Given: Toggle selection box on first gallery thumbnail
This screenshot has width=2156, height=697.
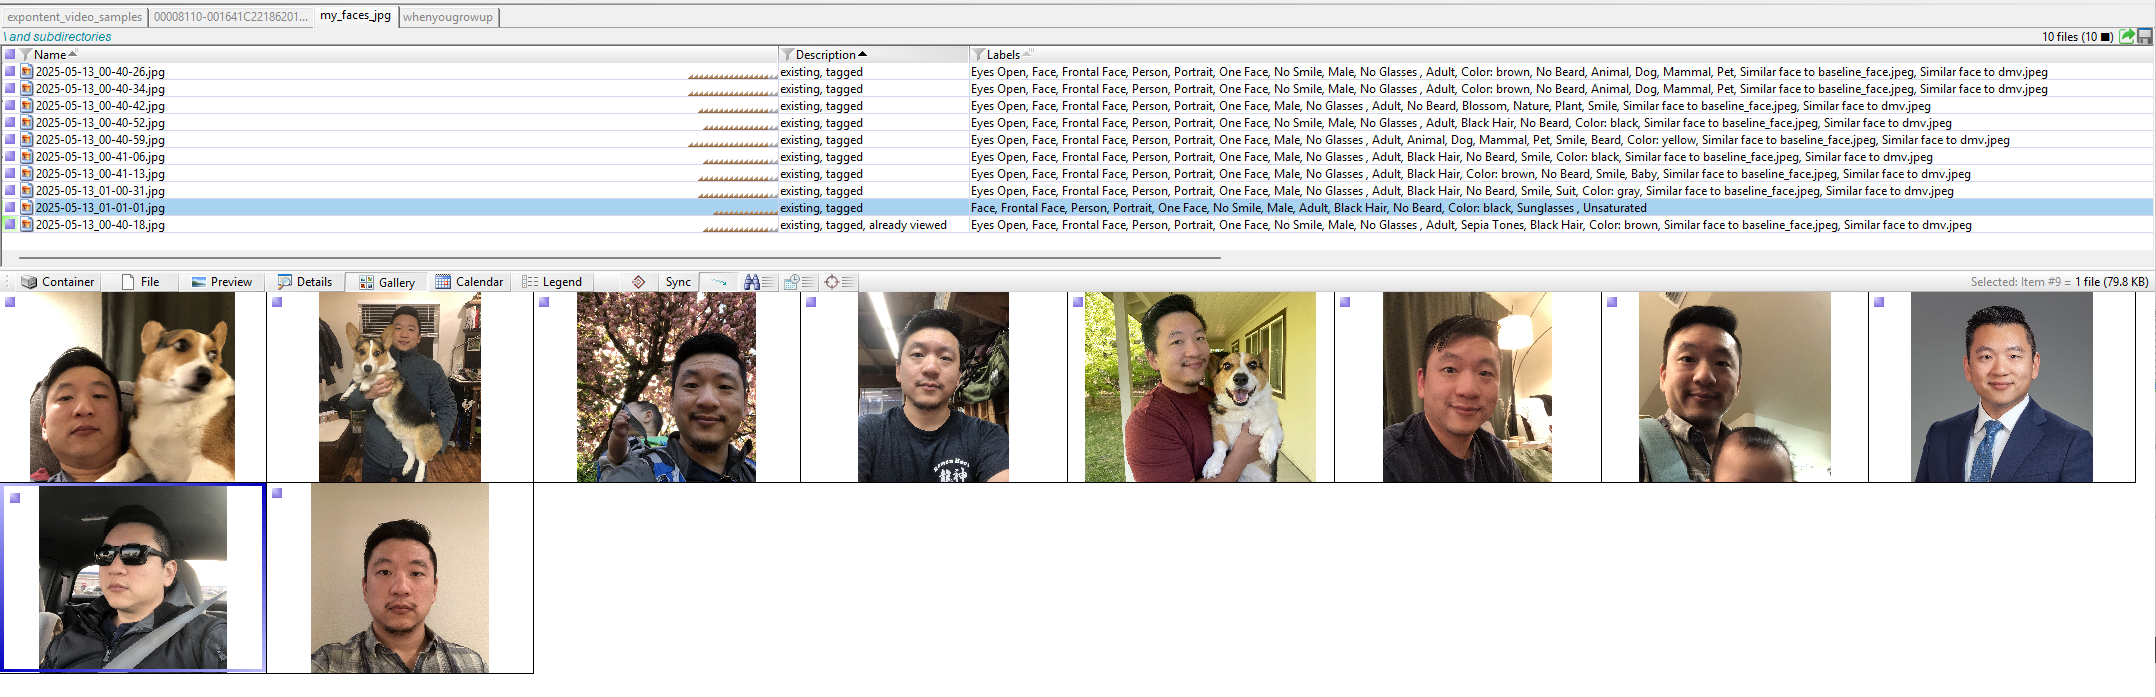Looking at the screenshot, I should point(10,302).
